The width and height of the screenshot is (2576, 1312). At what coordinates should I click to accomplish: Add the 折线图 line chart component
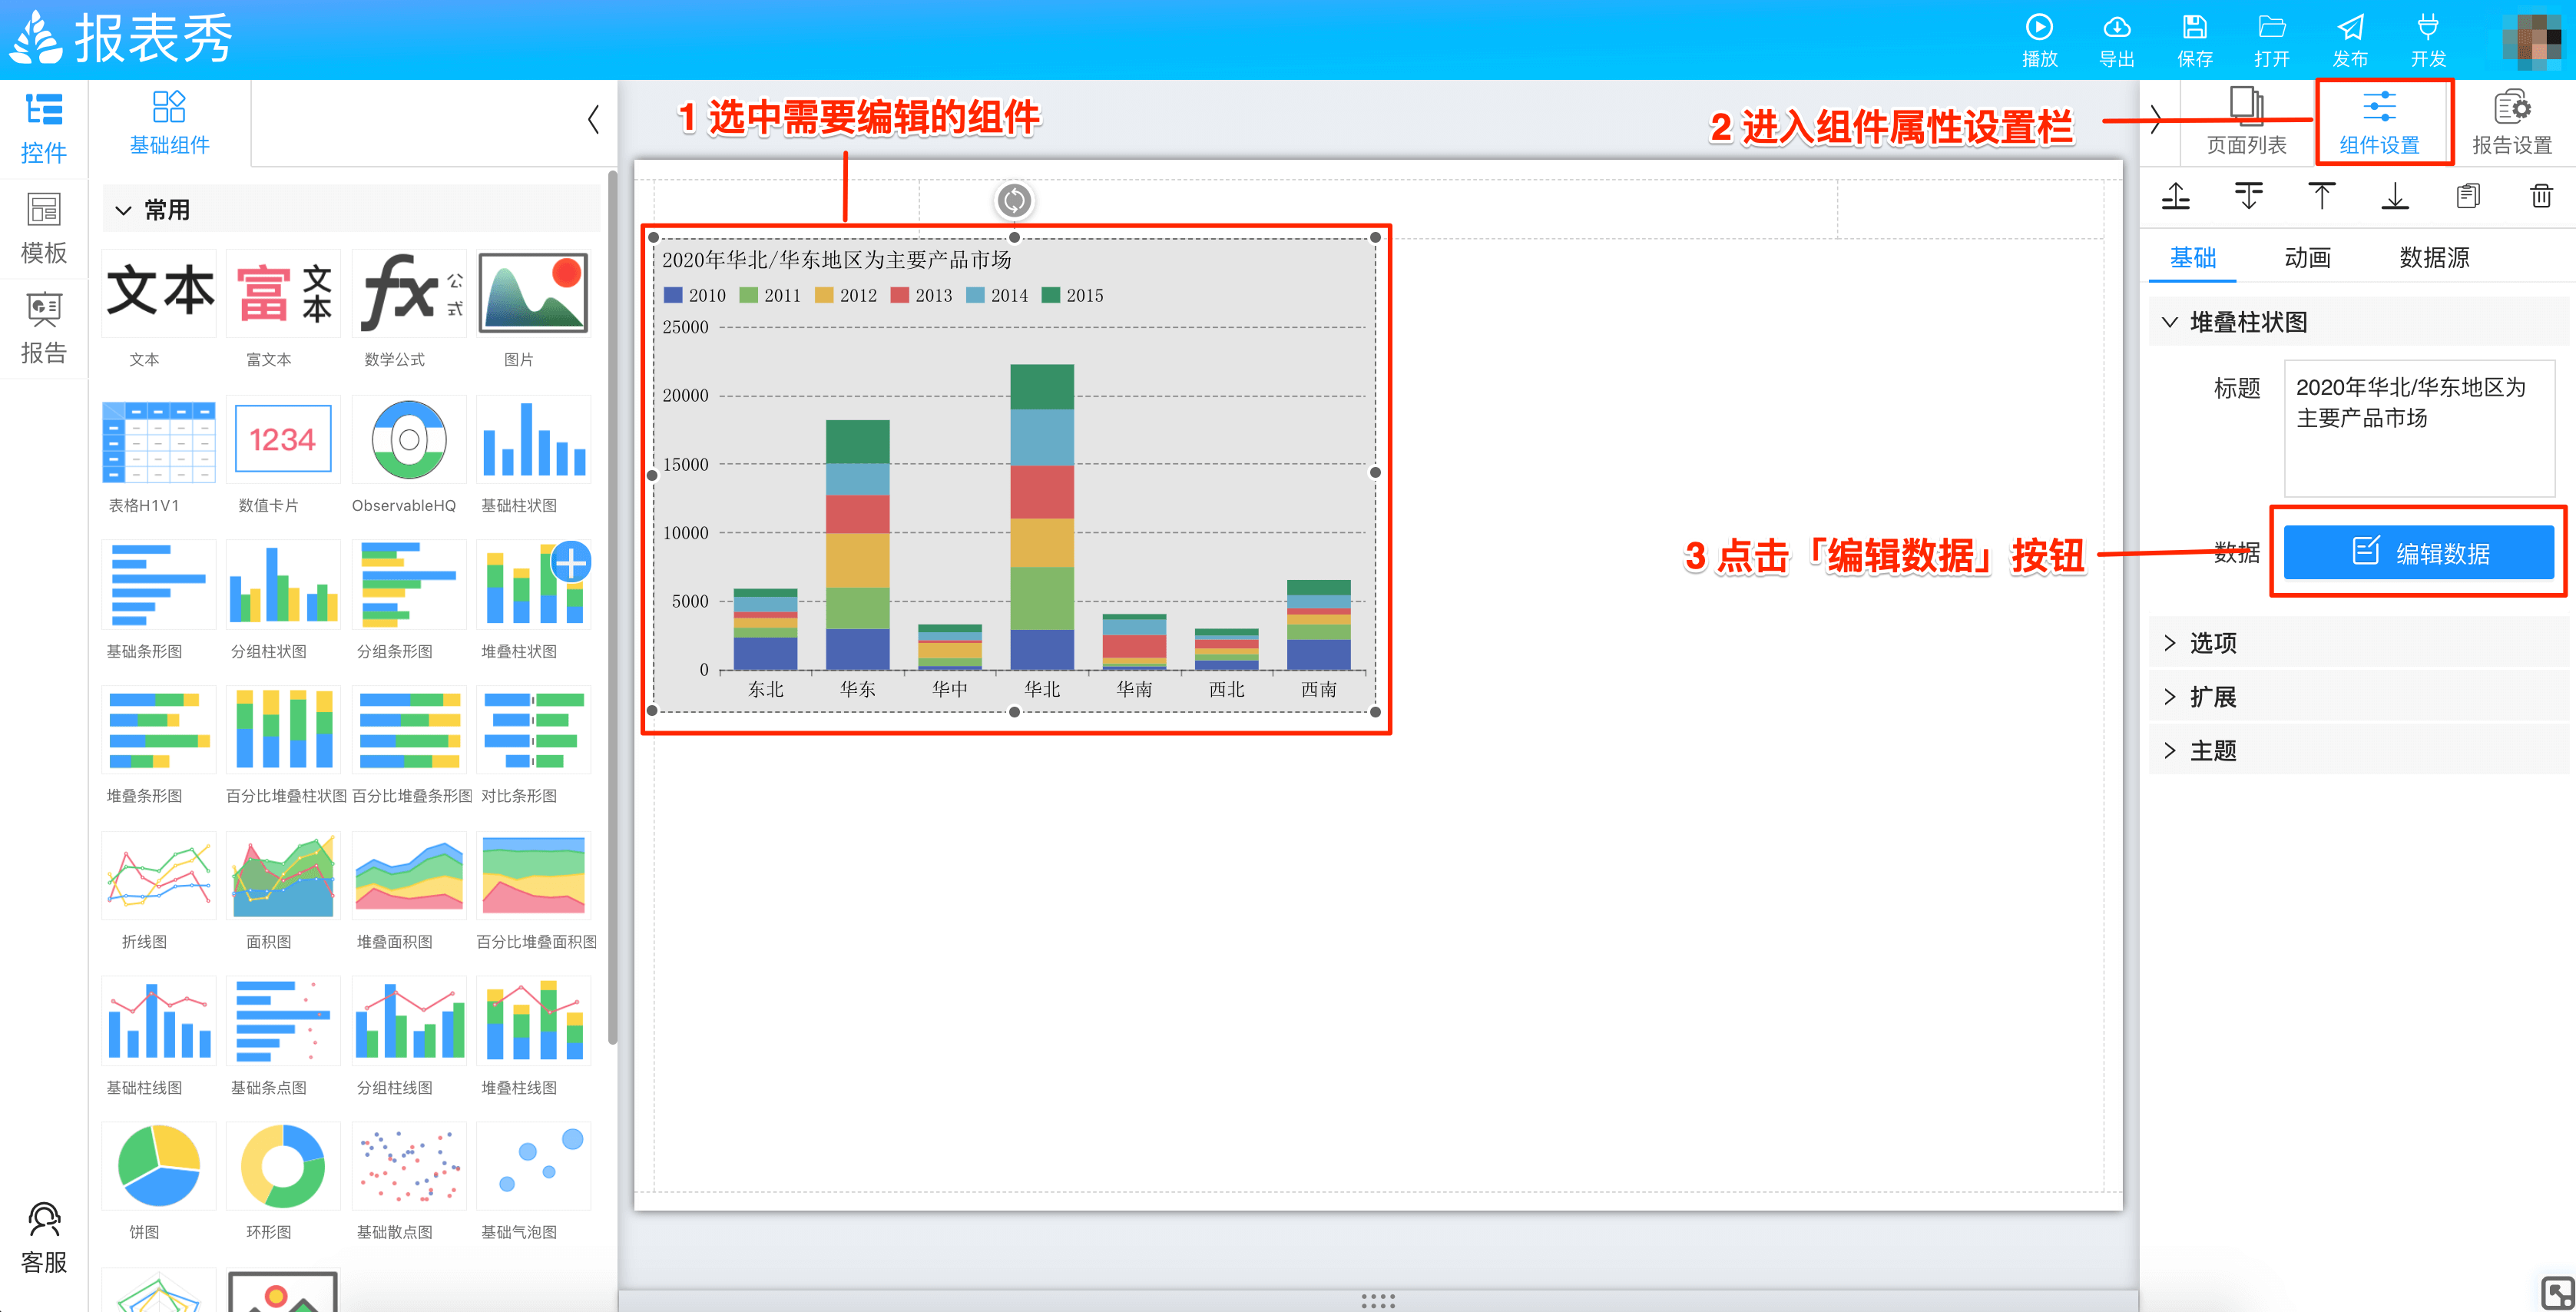pyautogui.click(x=159, y=876)
